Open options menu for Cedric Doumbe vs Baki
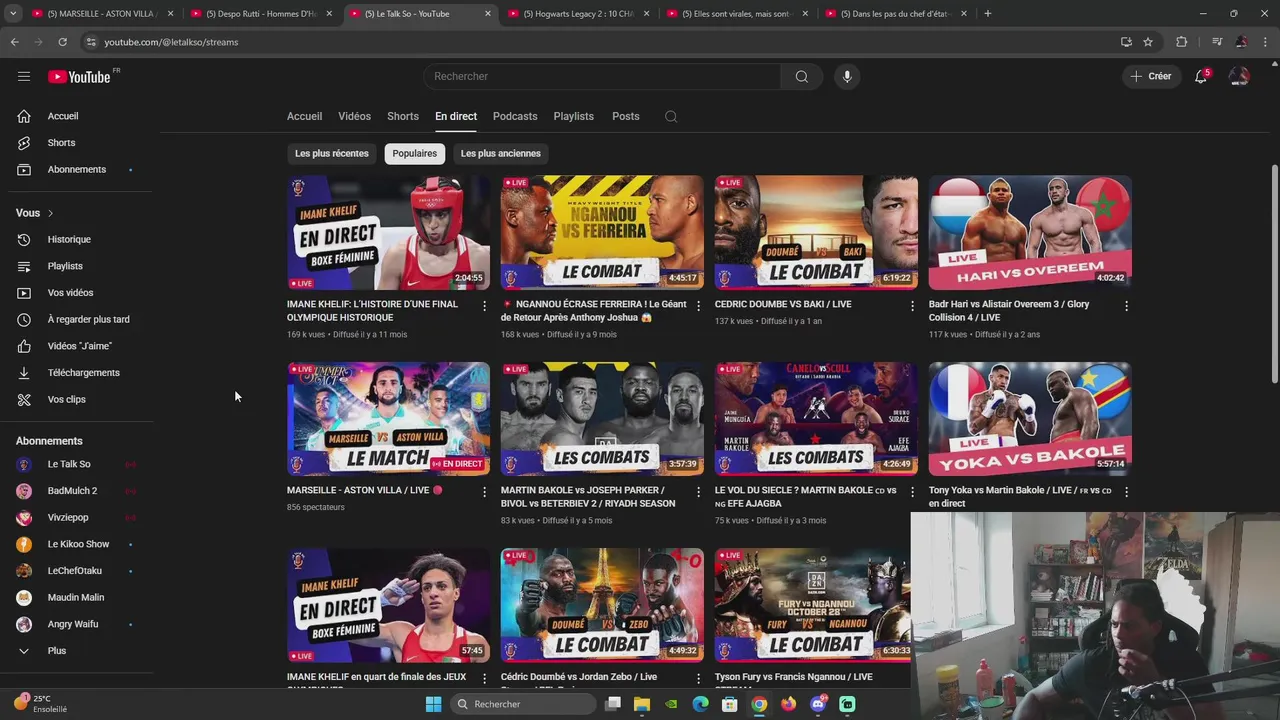The width and height of the screenshot is (1280, 720). click(x=912, y=306)
